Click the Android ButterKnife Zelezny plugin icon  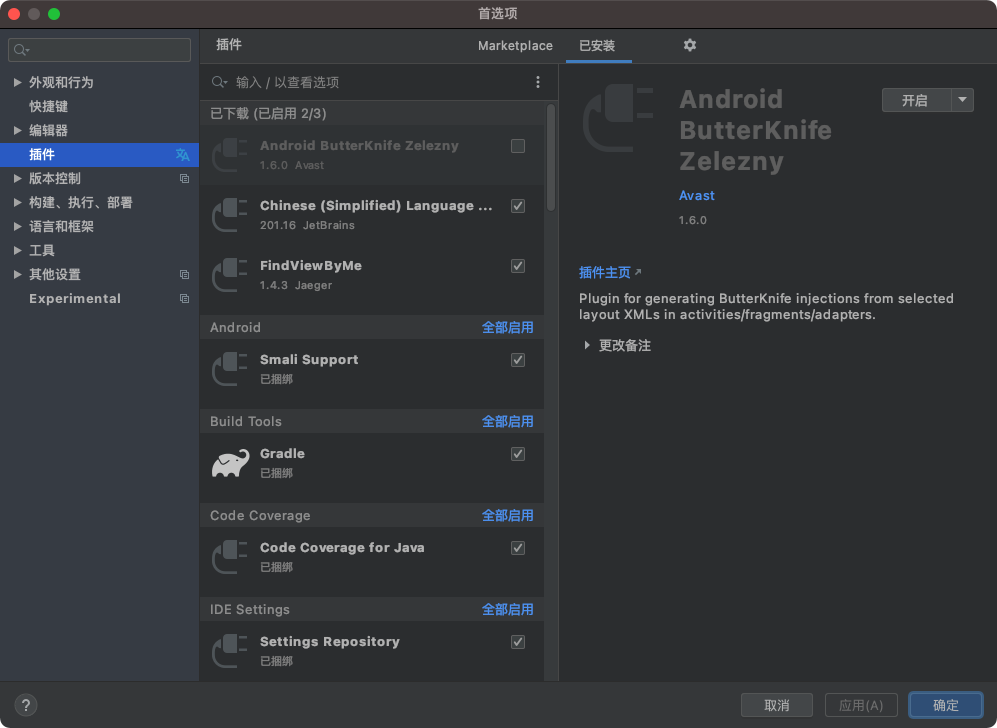[x=230, y=154]
